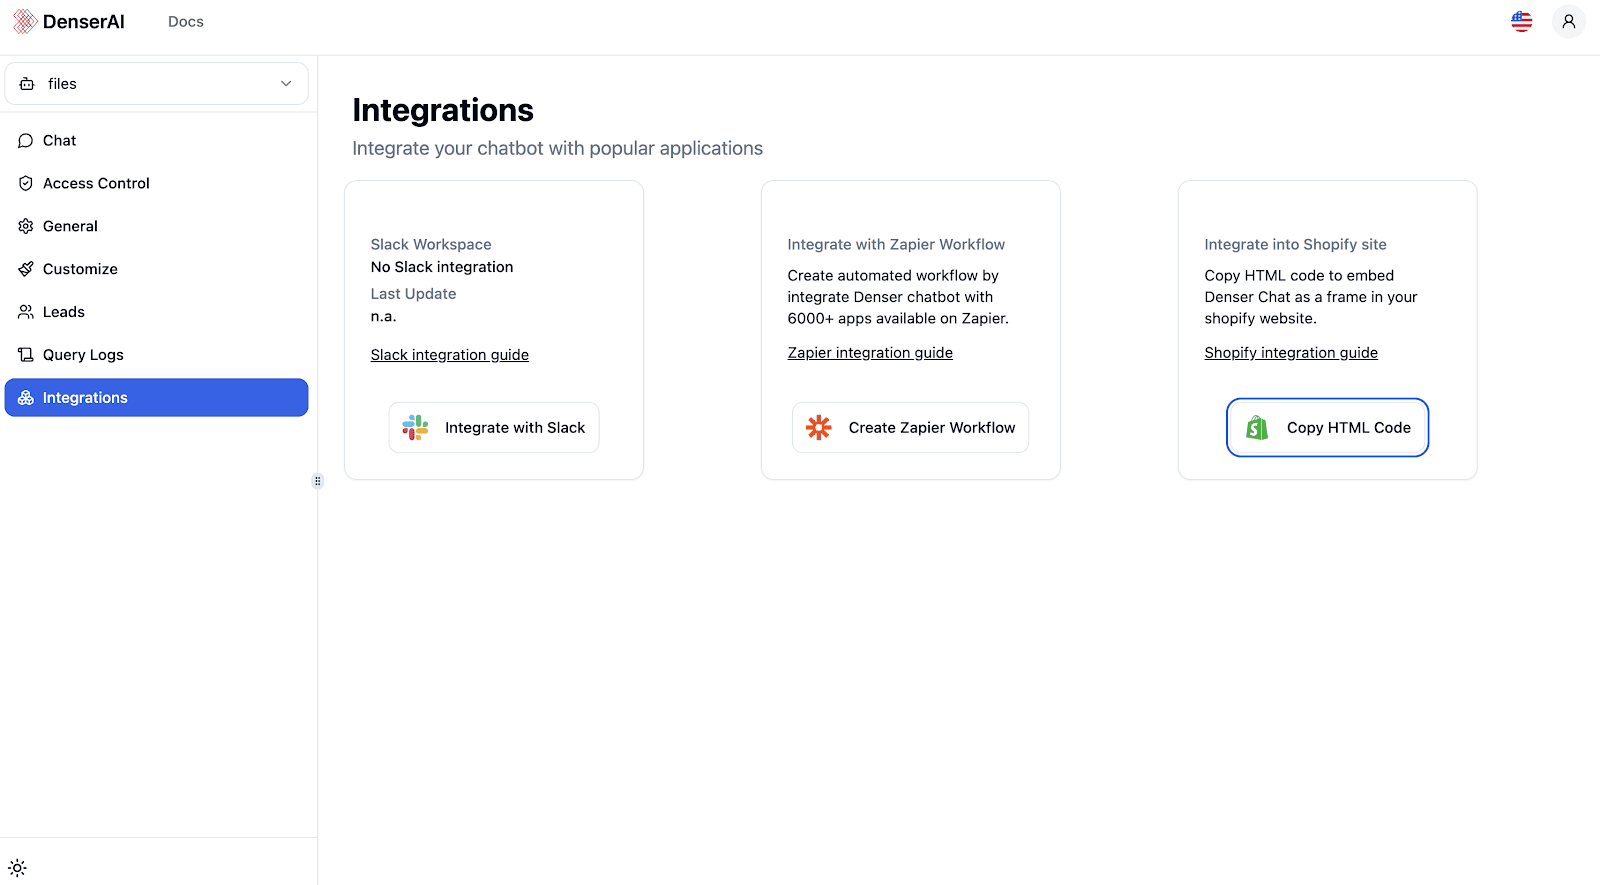Click the Chat speech bubble icon
The width and height of the screenshot is (1600, 885).
[26, 141]
